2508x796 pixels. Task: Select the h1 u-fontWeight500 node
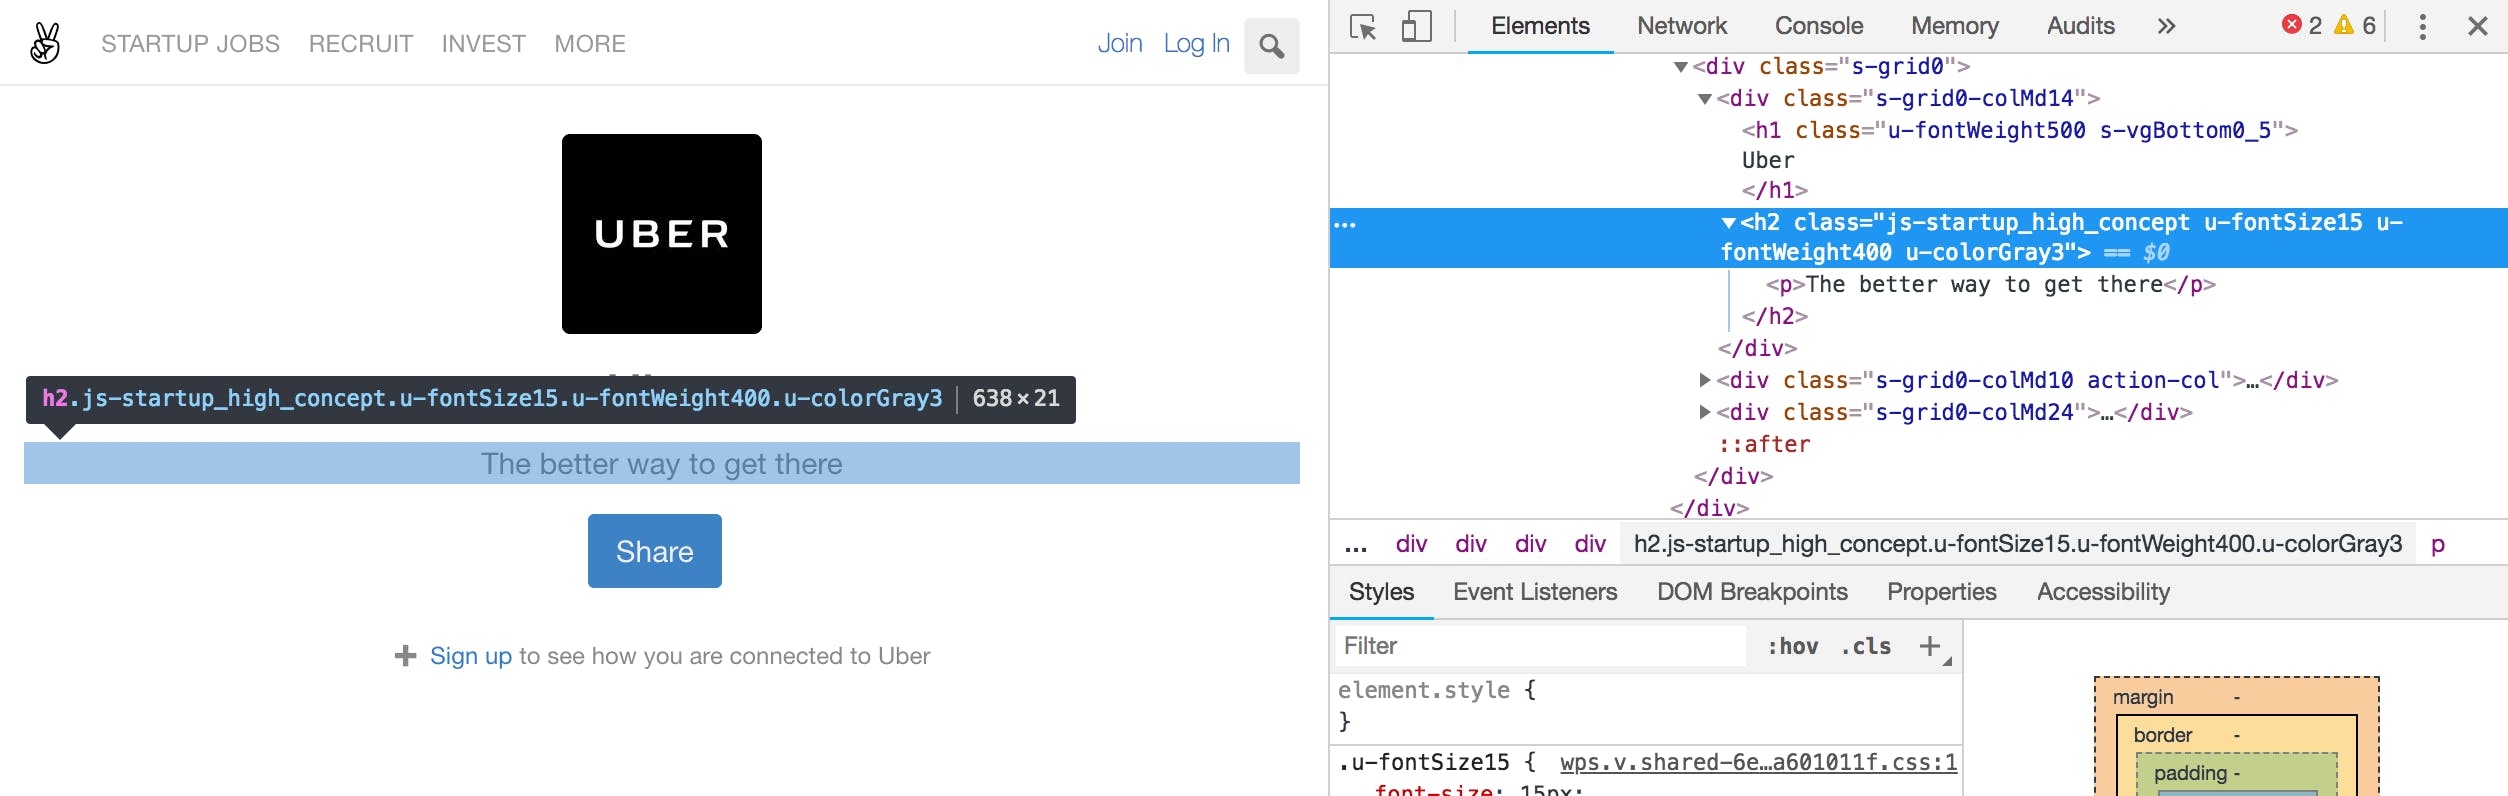click(2019, 130)
